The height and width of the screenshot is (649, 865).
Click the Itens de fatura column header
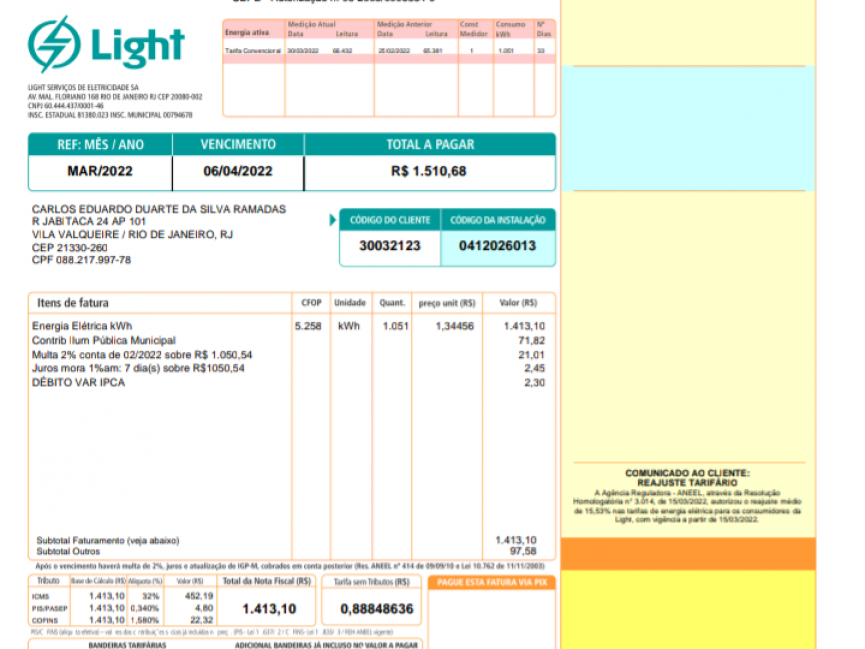pos(73,302)
